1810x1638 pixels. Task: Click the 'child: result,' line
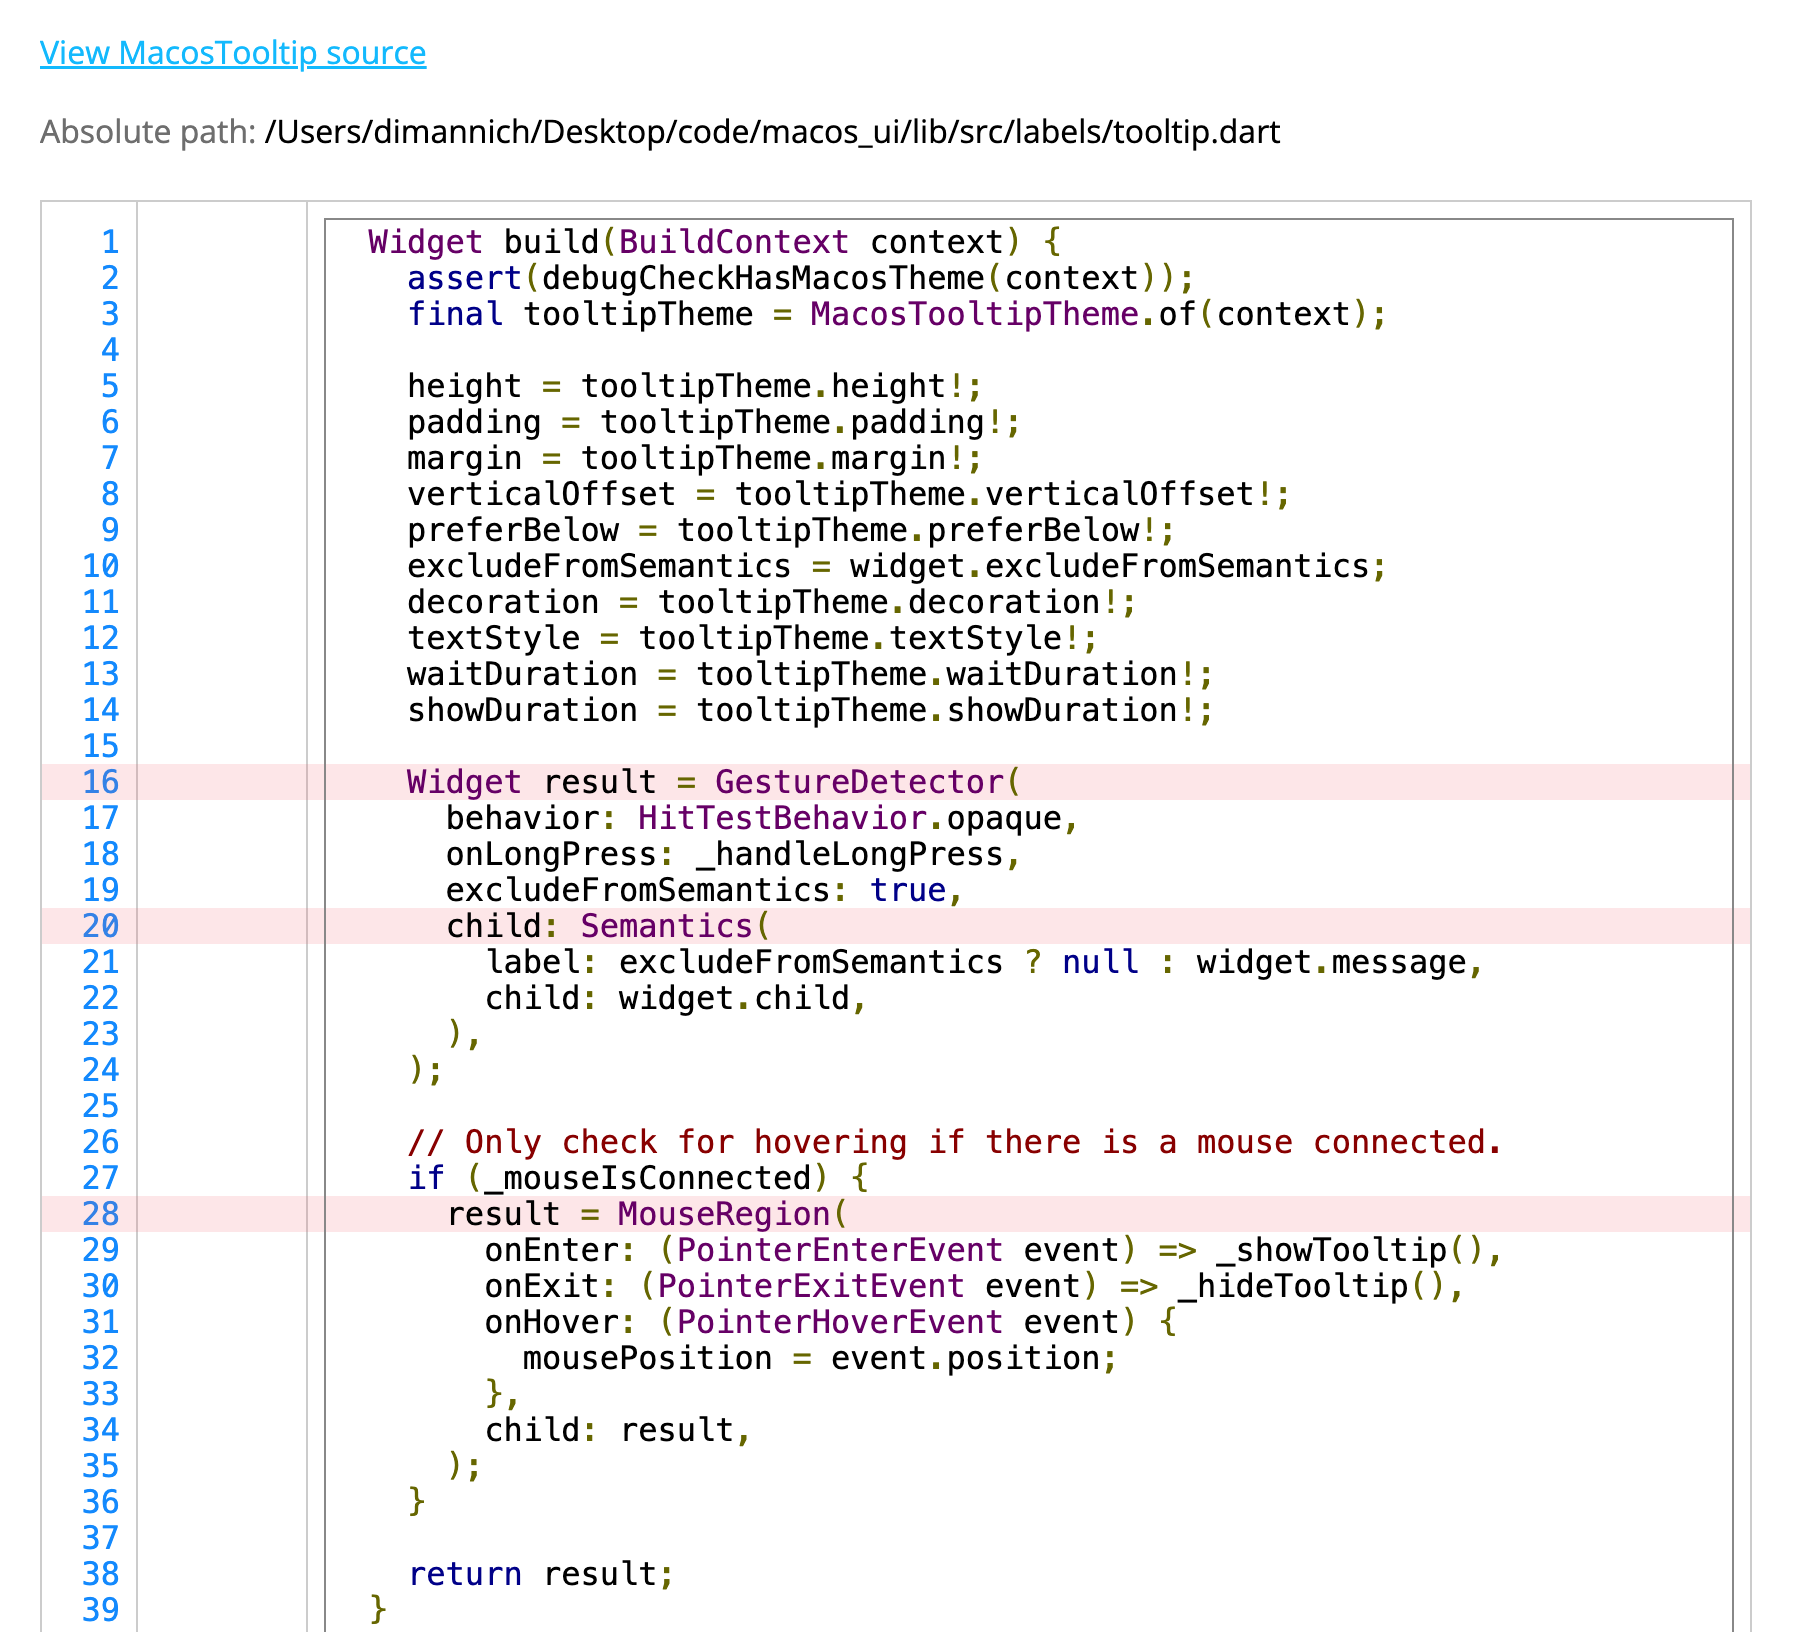pos(618,1430)
